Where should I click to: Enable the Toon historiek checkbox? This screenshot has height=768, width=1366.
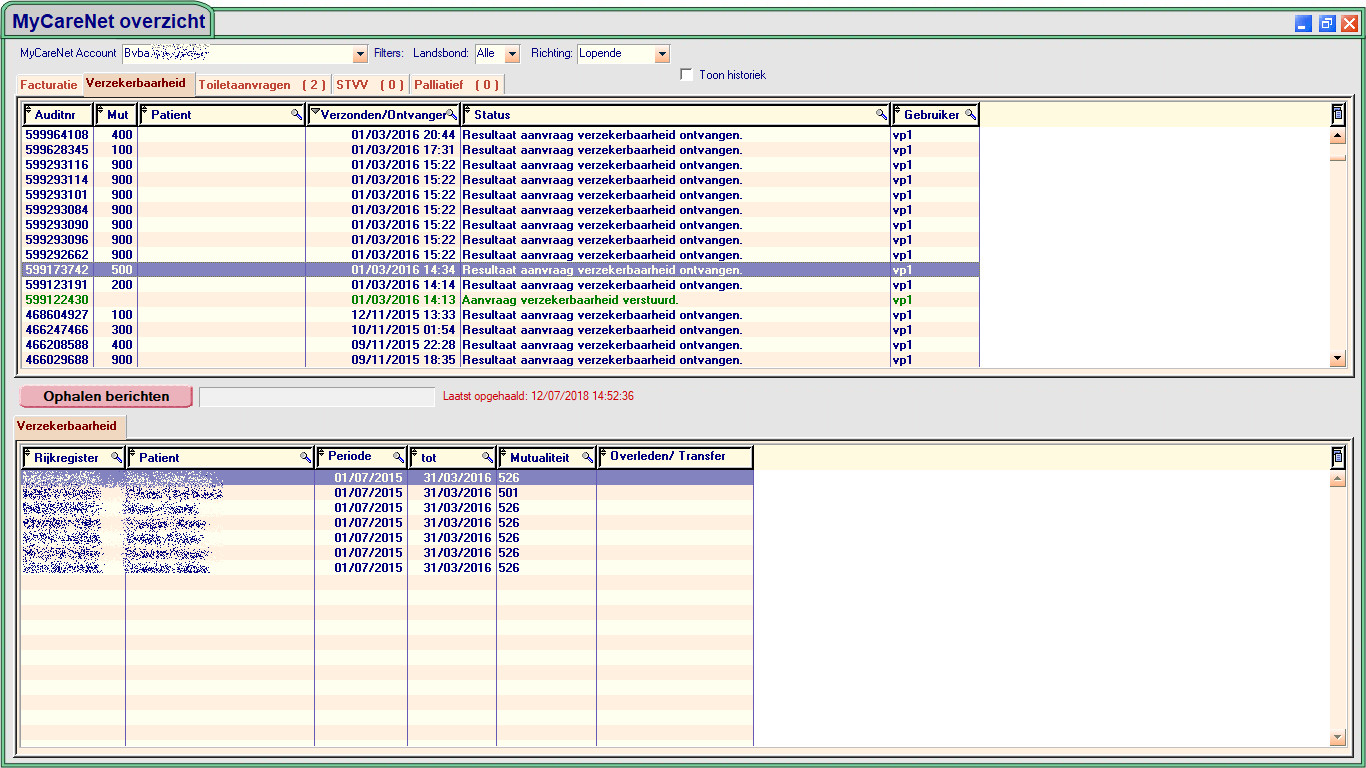[x=686, y=75]
